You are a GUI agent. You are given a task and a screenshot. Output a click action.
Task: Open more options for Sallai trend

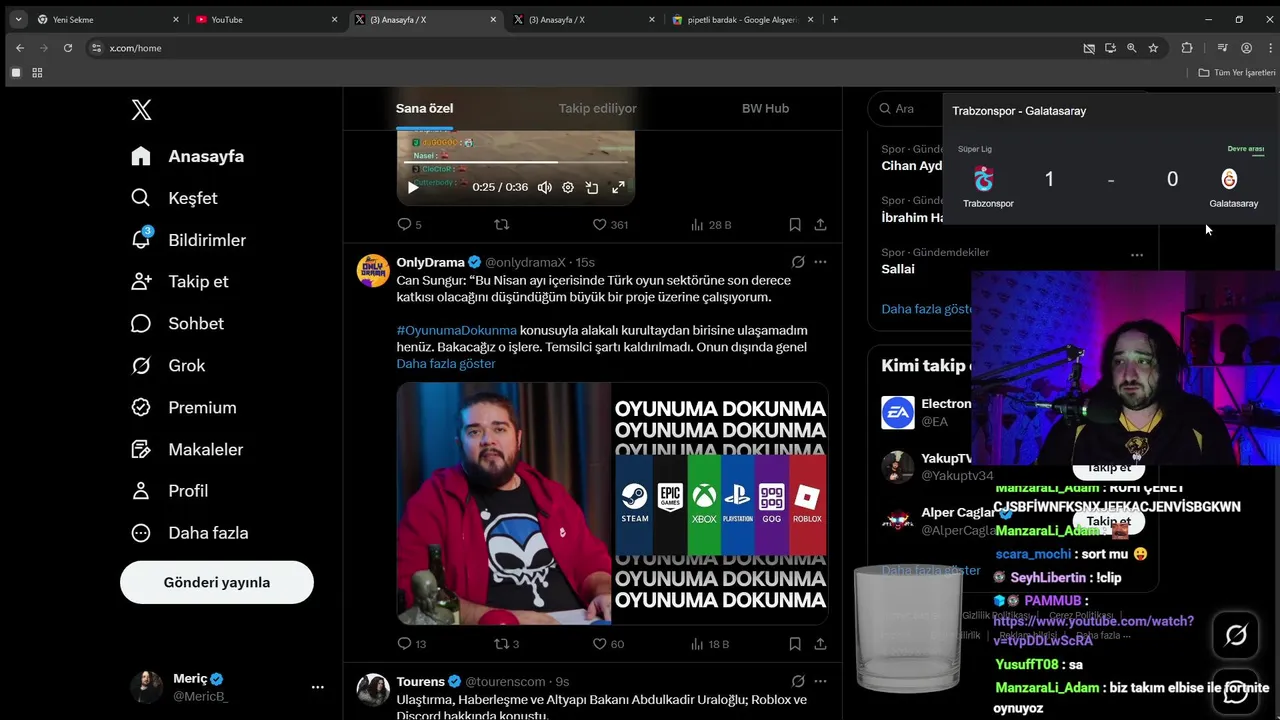pyautogui.click(x=1137, y=254)
